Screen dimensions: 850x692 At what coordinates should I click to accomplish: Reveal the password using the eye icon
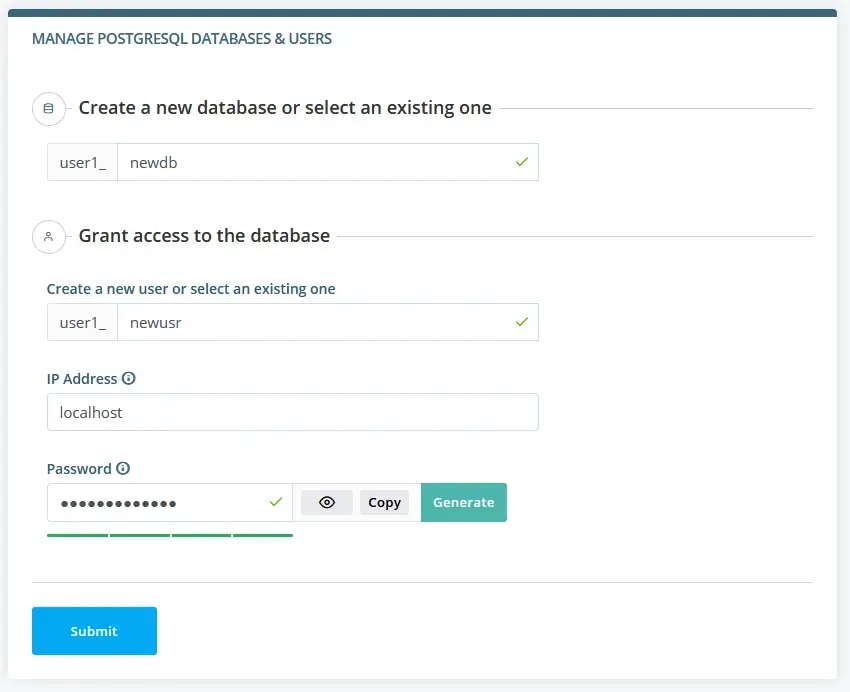[x=327, y=502]
